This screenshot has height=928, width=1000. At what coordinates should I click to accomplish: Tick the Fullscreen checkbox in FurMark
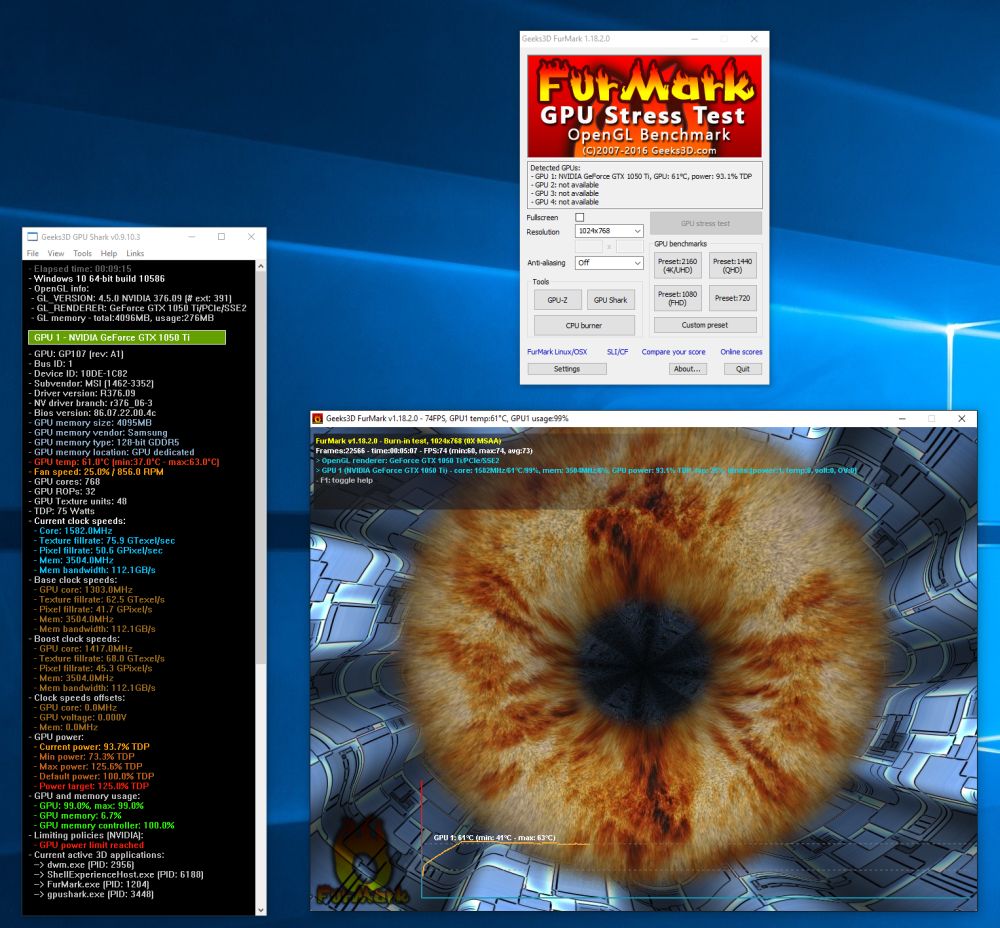click(579, 217)
